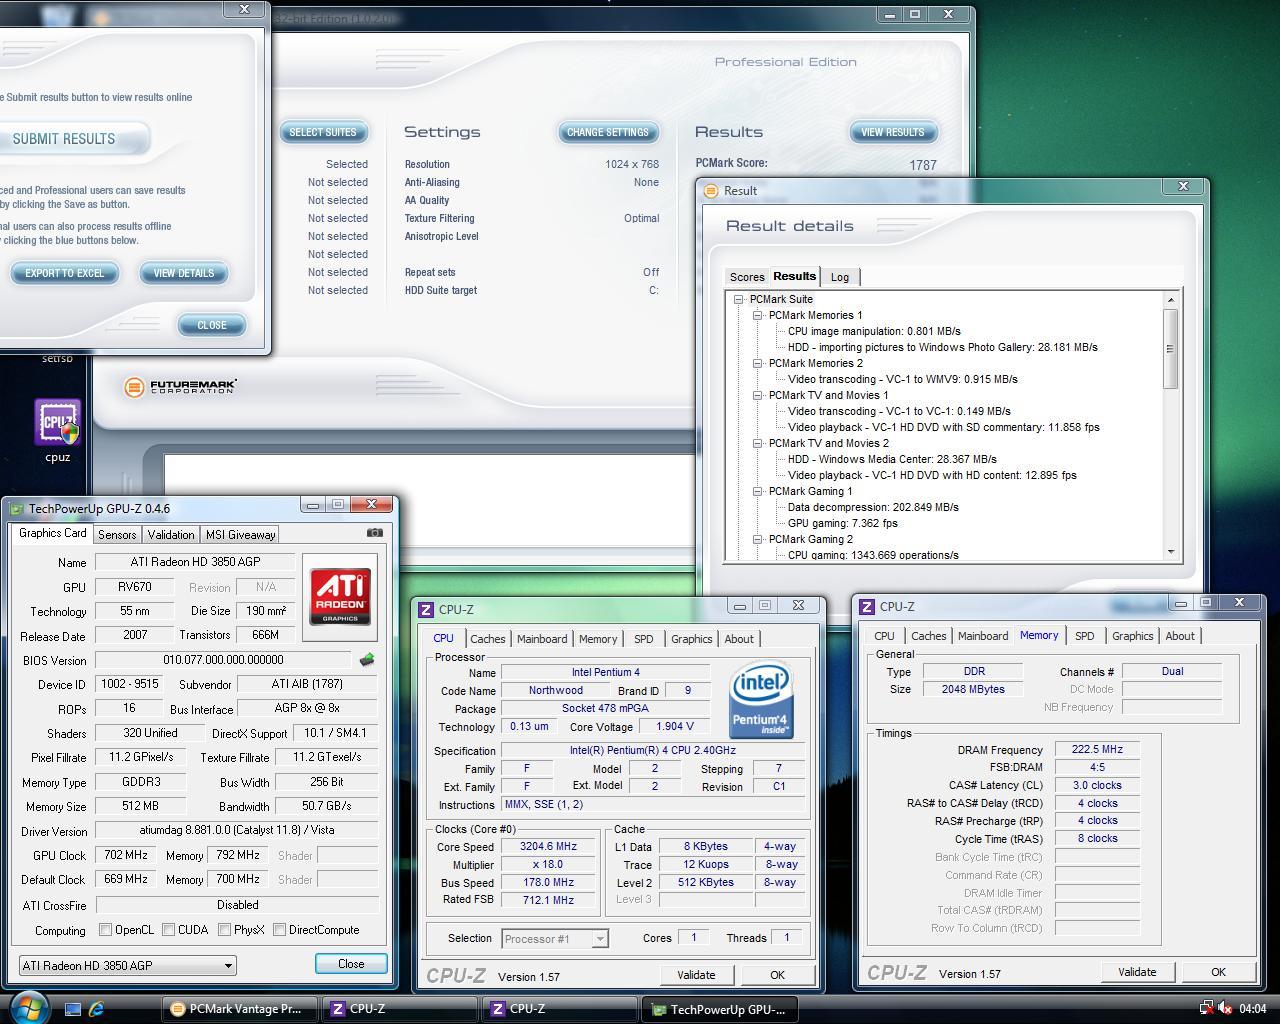Switch to the Validation tab in GPU-Z

(x=171, y=534)
